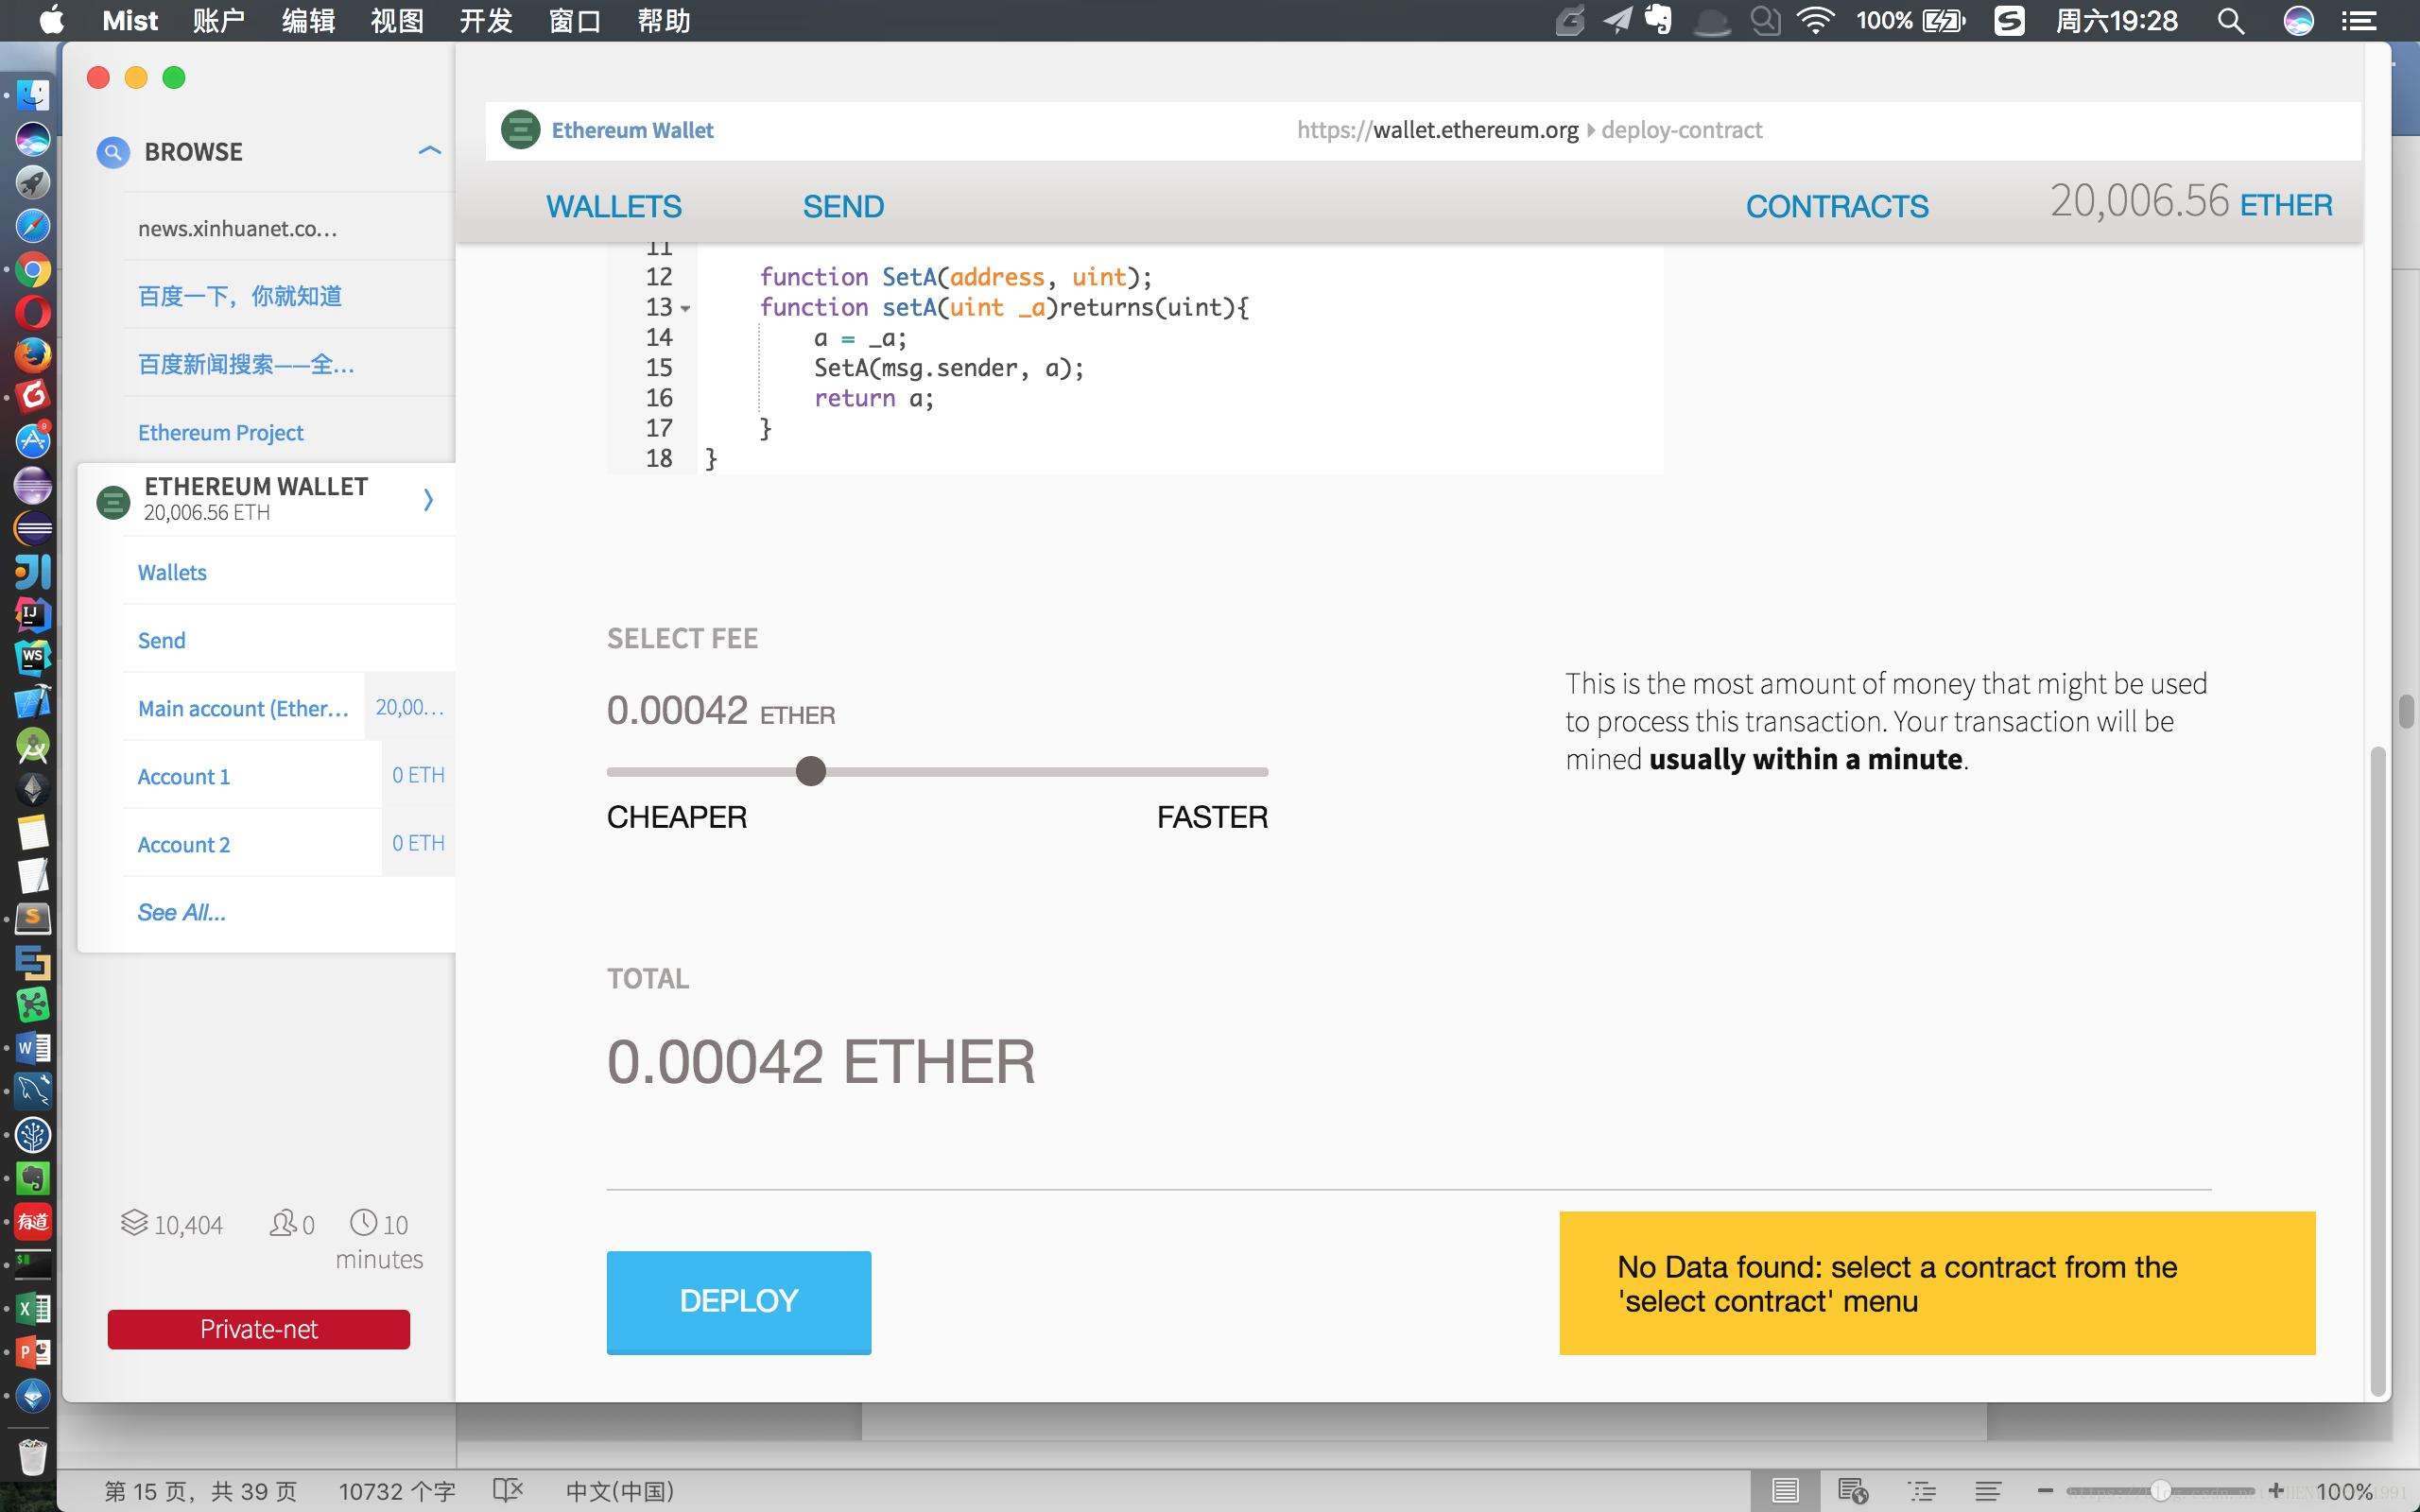This screenshot has width=2420, height=1512.
Task: Click Spotlight search icon in menu bar
Action: (x=2230, y=21)
